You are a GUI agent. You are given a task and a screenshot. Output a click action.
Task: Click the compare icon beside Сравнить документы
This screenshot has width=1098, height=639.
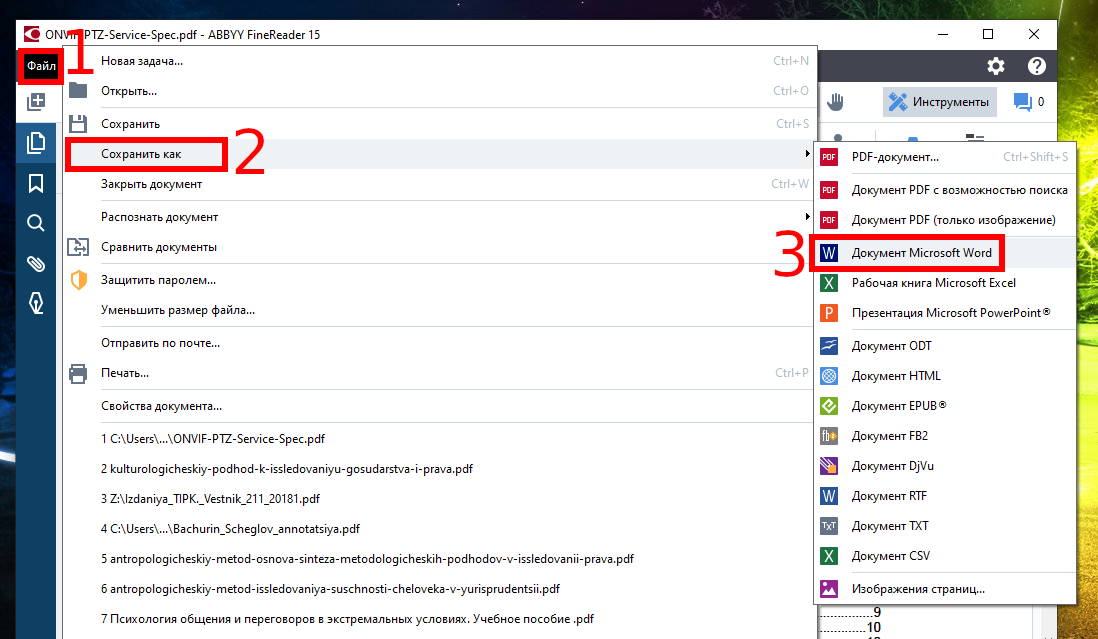point(78,247)
